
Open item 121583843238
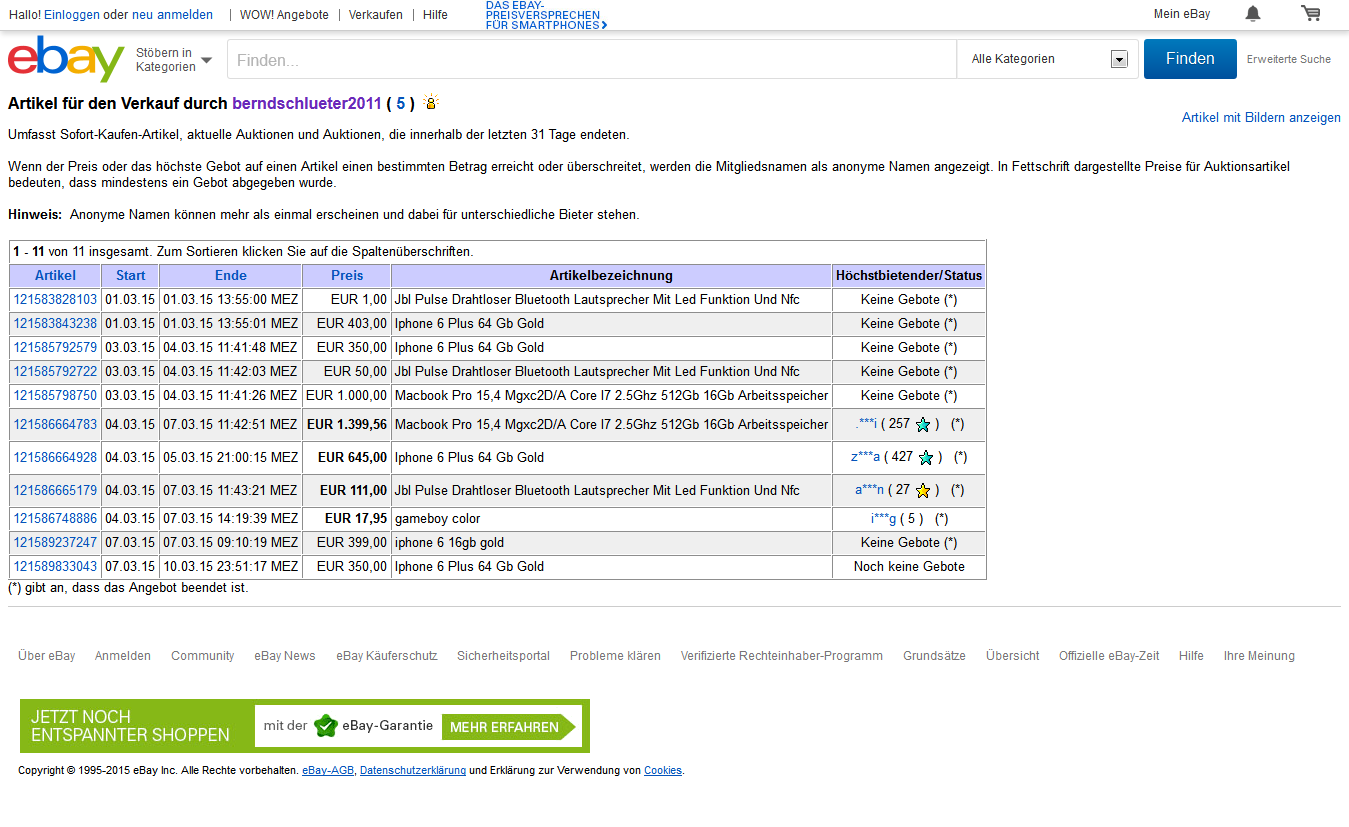(x=55, y=323)
